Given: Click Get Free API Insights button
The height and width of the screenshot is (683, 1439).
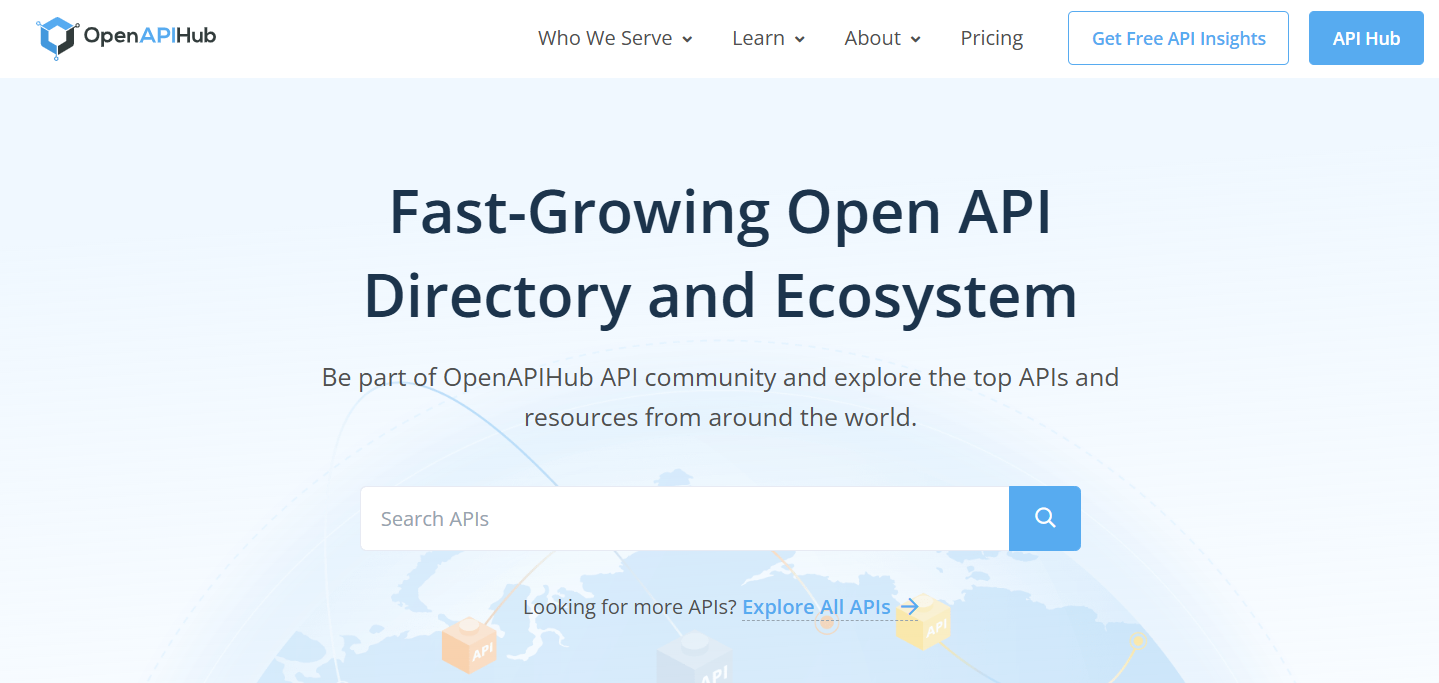Looking at the screenshot, I should coord(1178,38).
